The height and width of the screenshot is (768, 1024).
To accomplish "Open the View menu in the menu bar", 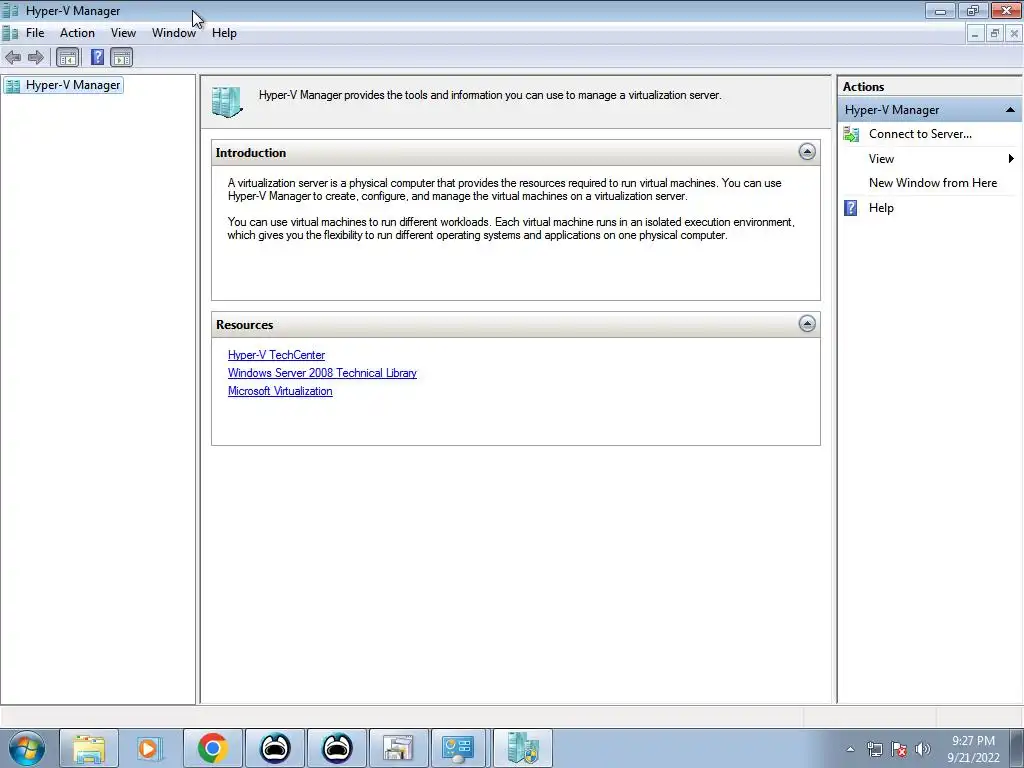I will point(123,33).
